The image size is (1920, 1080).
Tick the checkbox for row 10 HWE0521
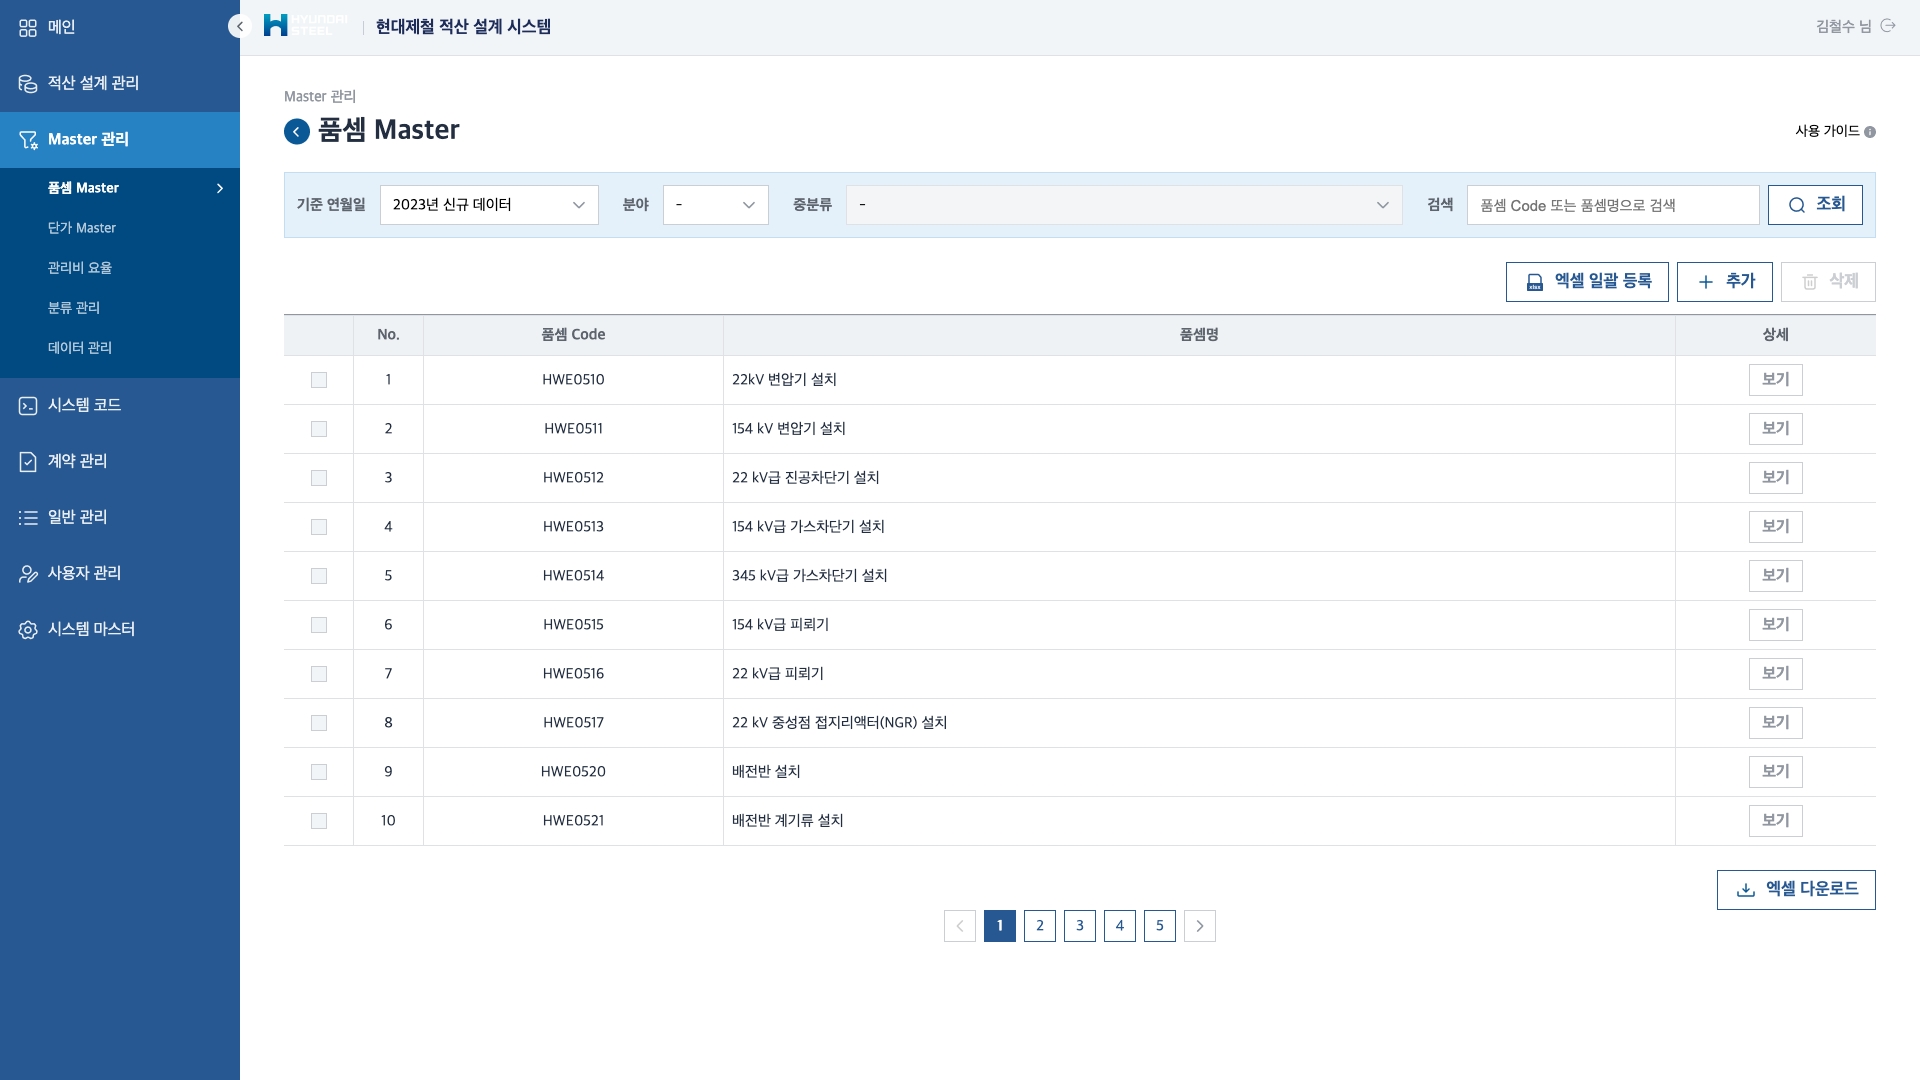(319, 821)
